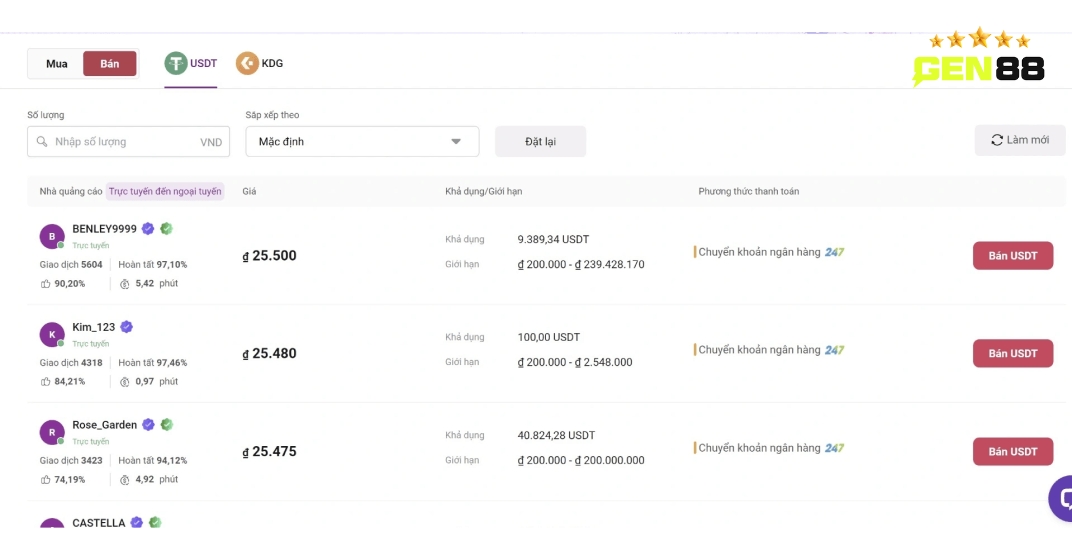Click thumbs-up icon next to 74,19%
Viewport: 1072px width, 560px height.
[45, 480]
